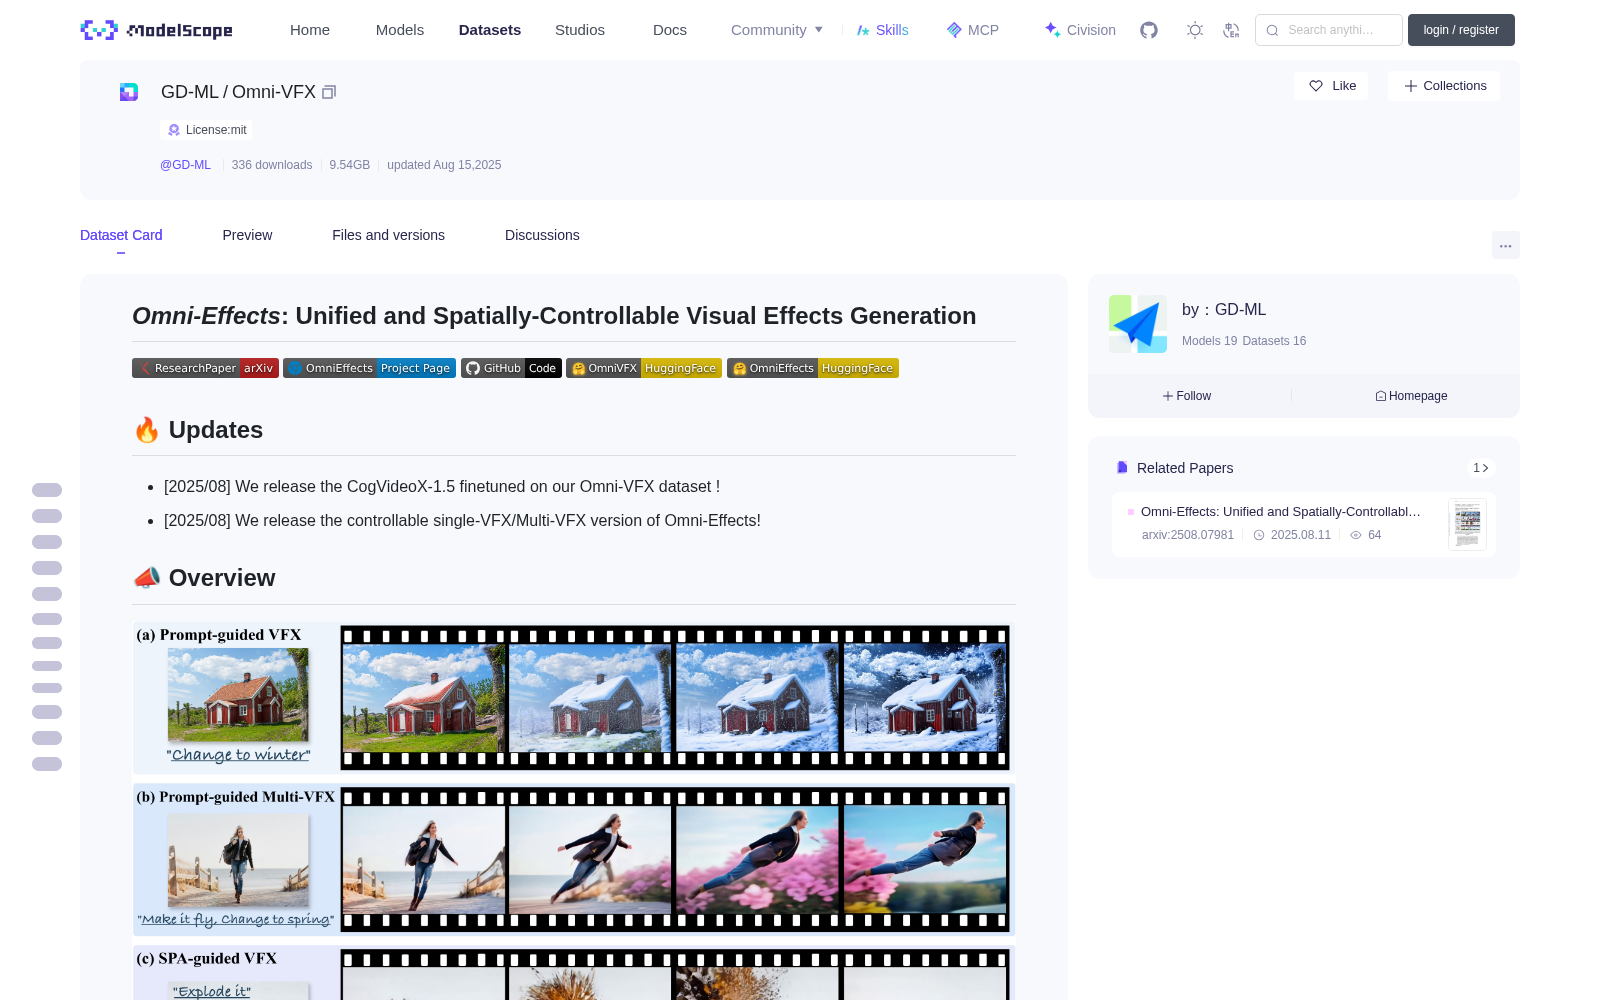Open the Civision link
This screenshot has height=1000, width=1600.
point(1080,30)
